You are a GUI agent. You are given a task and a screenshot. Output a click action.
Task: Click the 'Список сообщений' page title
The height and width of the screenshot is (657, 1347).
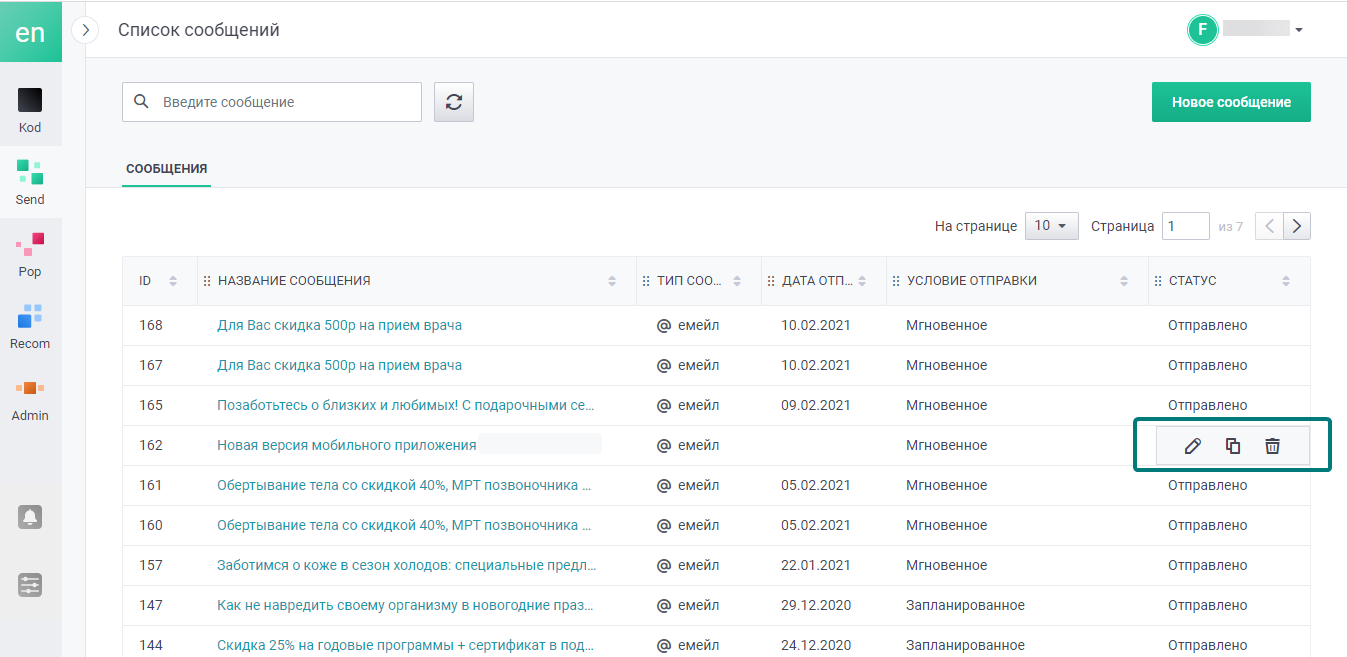tap(199, 30)
